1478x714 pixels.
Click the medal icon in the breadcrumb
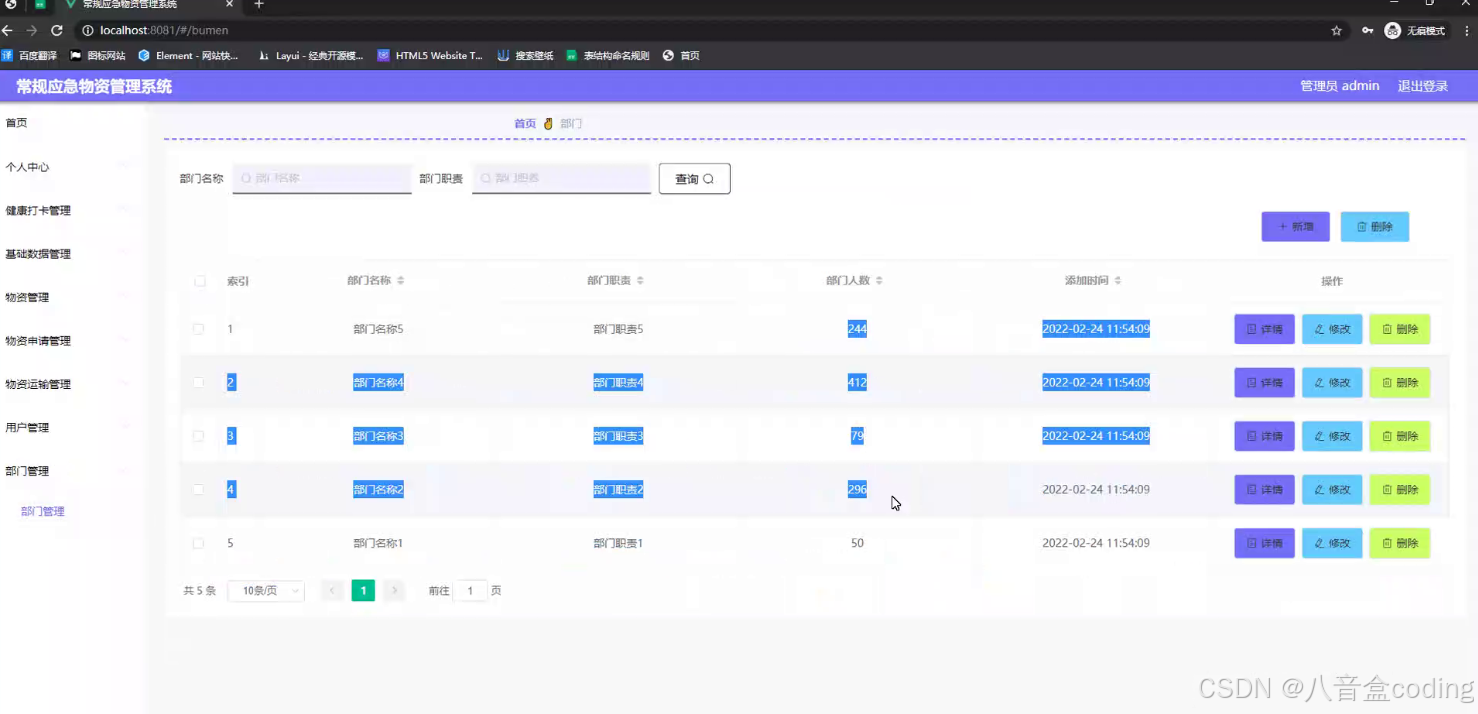click(547, 123)
